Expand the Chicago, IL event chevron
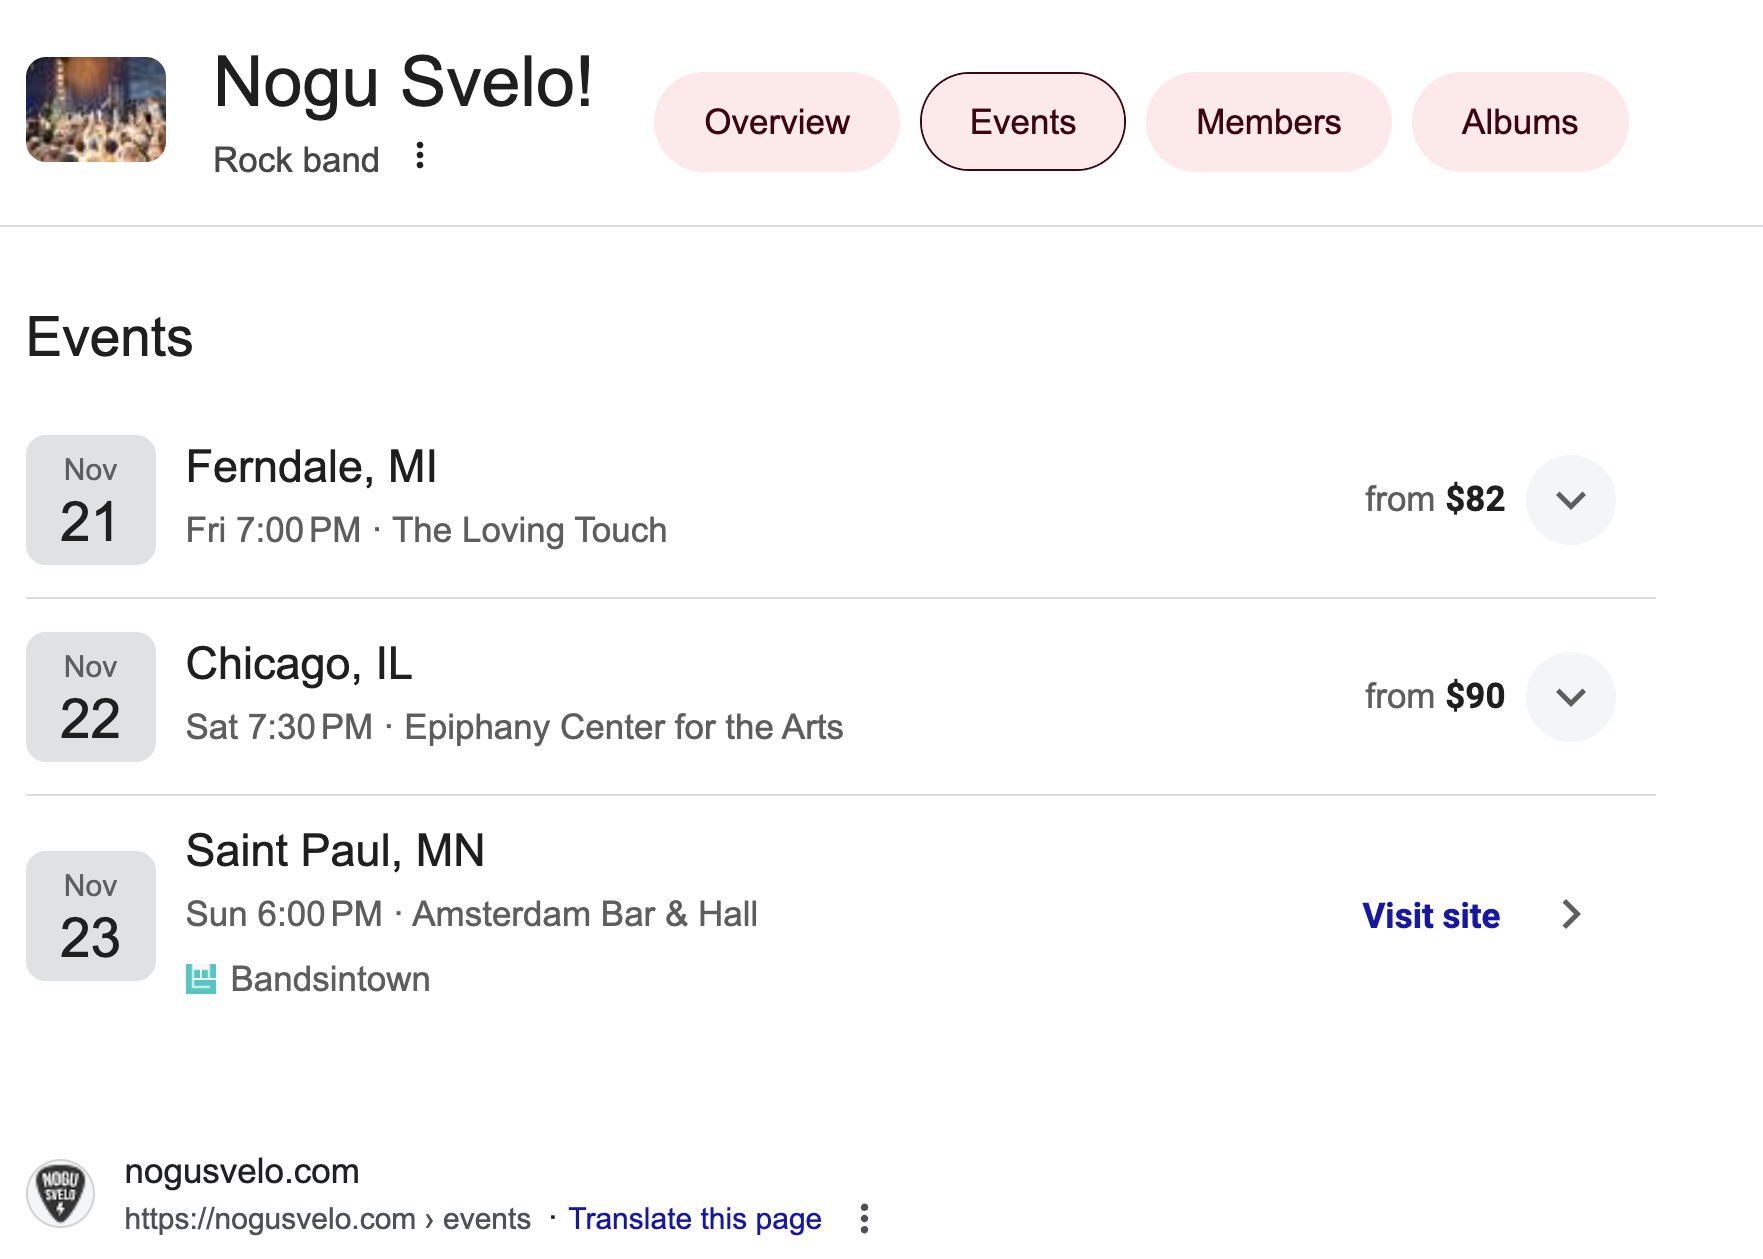The height and width of the screenshot is (1259, 1763). pos(1570,697)
